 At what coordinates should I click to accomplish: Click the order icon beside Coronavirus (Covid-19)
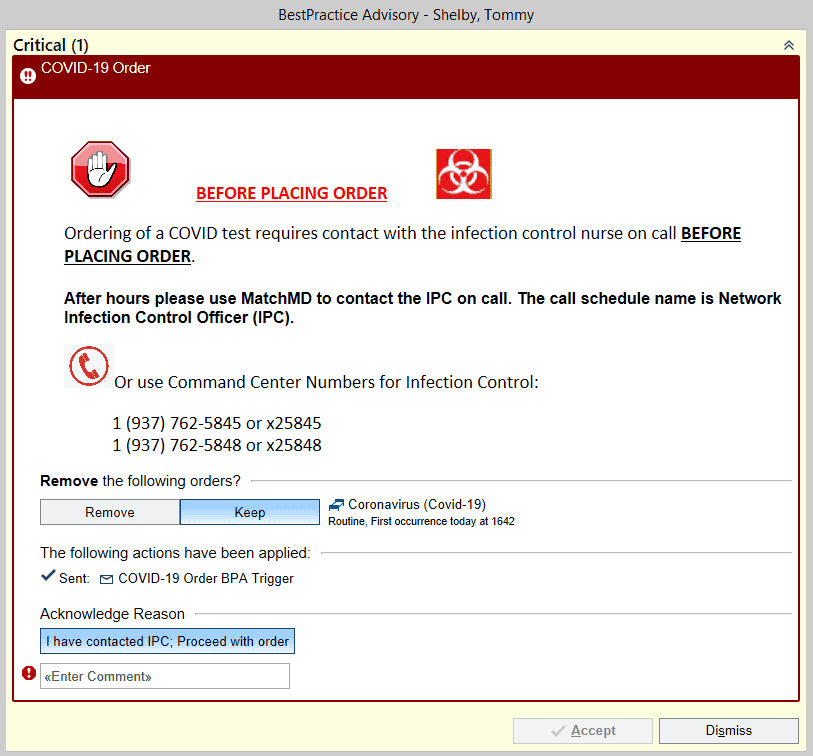tap(336, 505)
